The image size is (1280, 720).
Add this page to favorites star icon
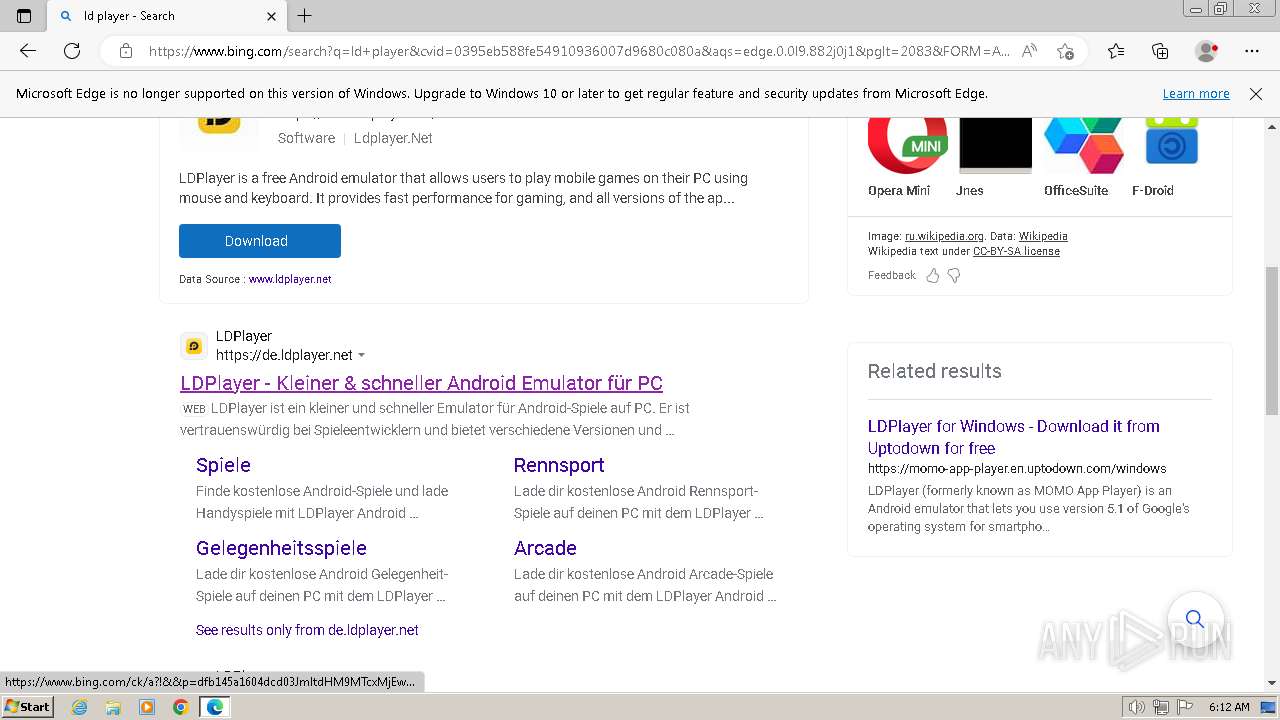click(1065, 51)
